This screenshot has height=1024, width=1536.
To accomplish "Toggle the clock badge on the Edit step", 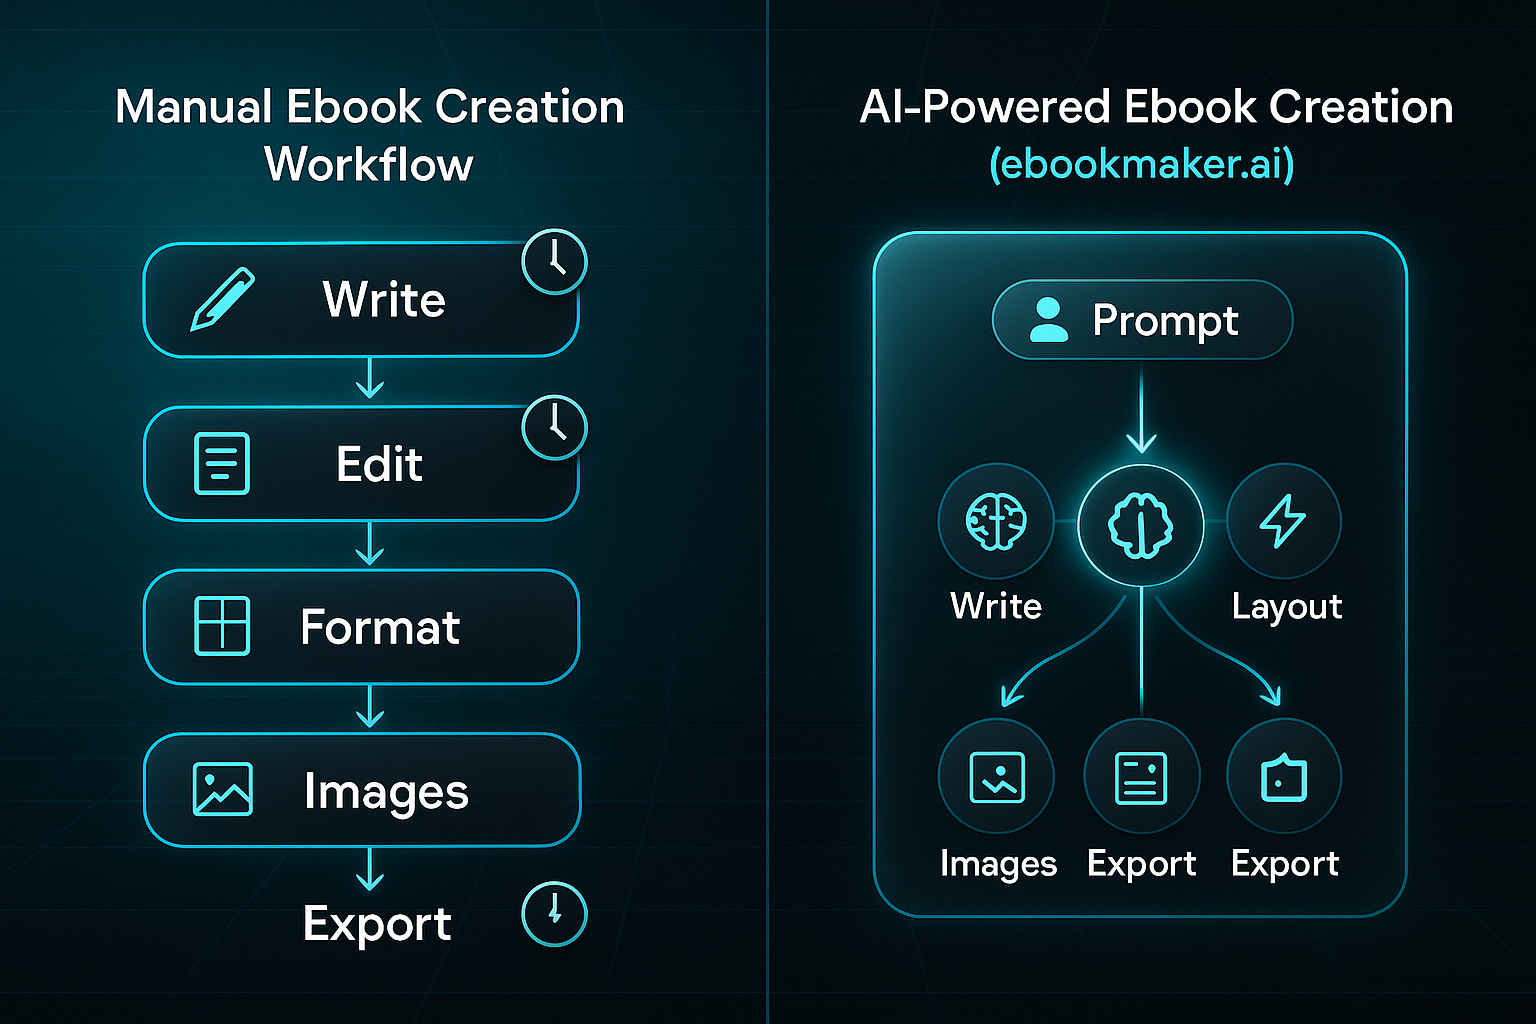I will click(x=554, y=426).
